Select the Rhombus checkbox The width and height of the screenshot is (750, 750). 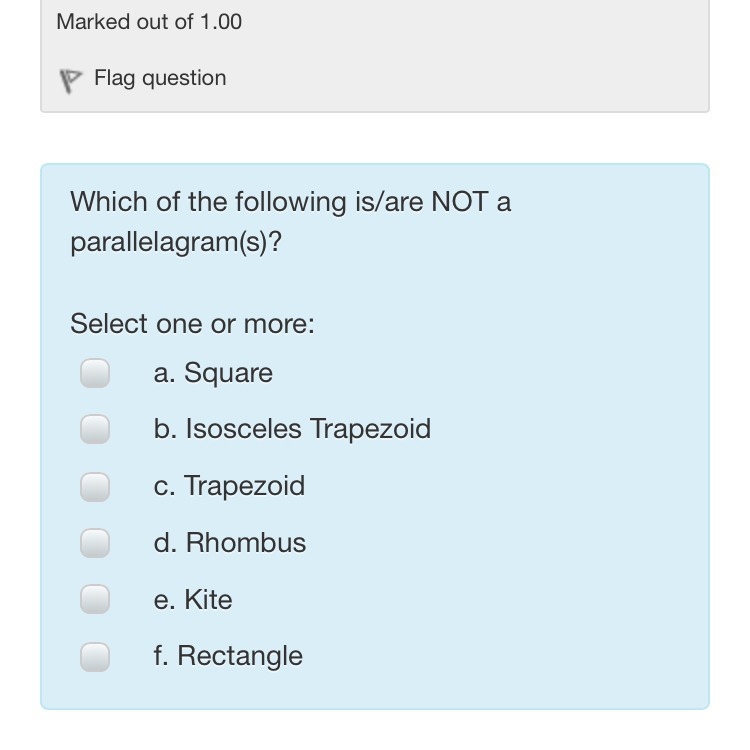(x=95, y=543)
